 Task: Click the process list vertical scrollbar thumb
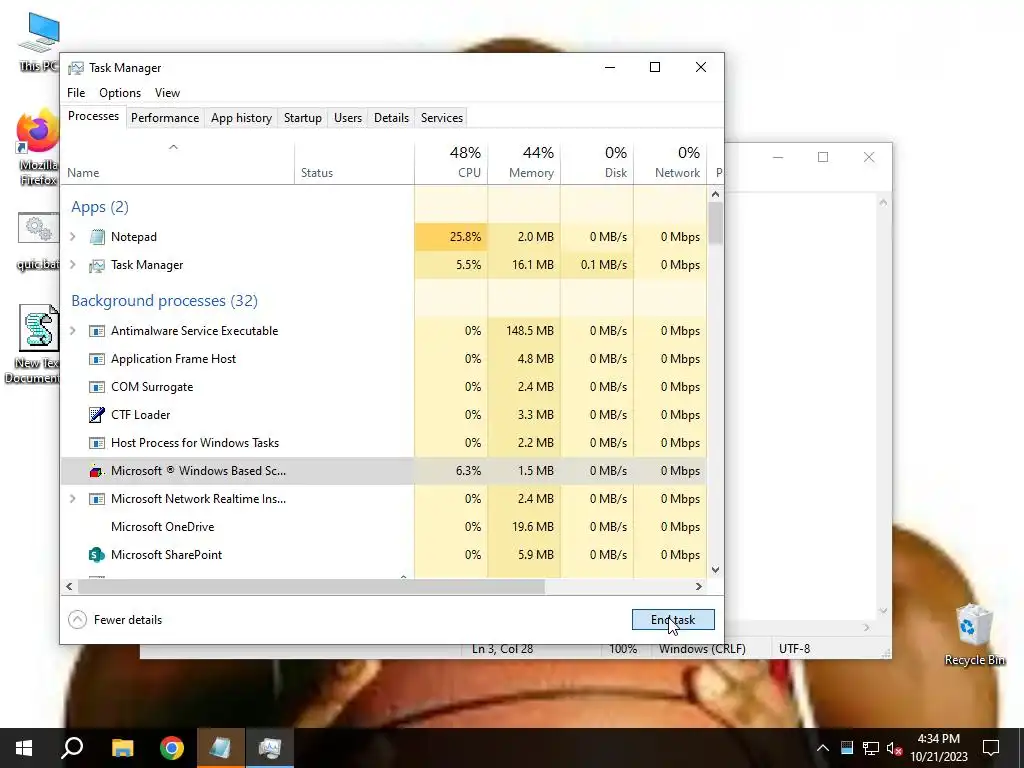(x=715, y=223)
